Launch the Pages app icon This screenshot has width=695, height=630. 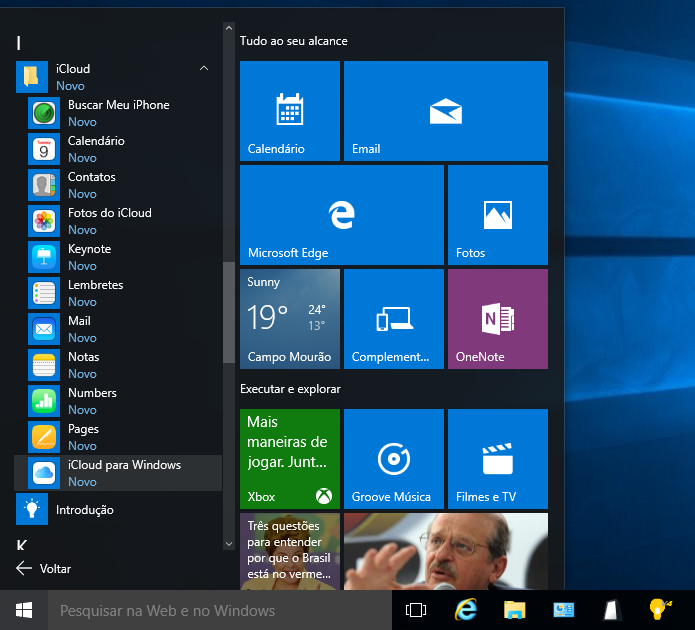point(44,437)
